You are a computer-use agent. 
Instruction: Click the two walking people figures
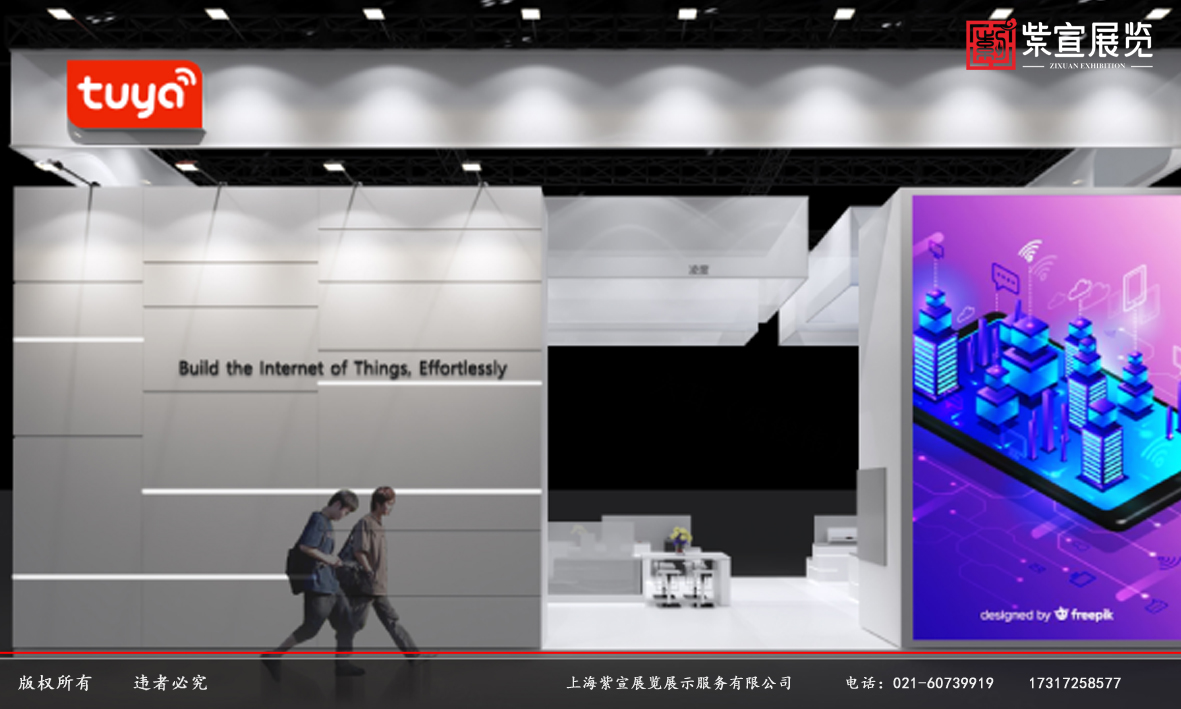point(345,575)
